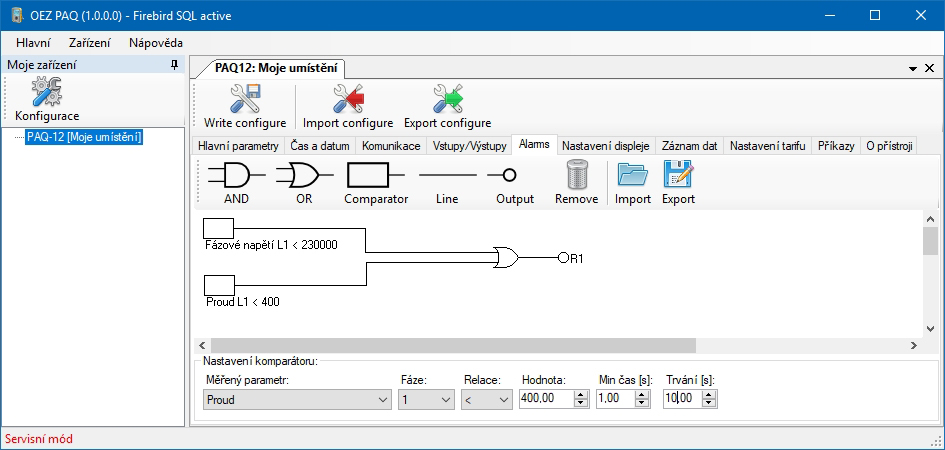Choose the Output element tool
This screenshot has width=945, height=450.
pyautogui.click(x=514, y=177)
